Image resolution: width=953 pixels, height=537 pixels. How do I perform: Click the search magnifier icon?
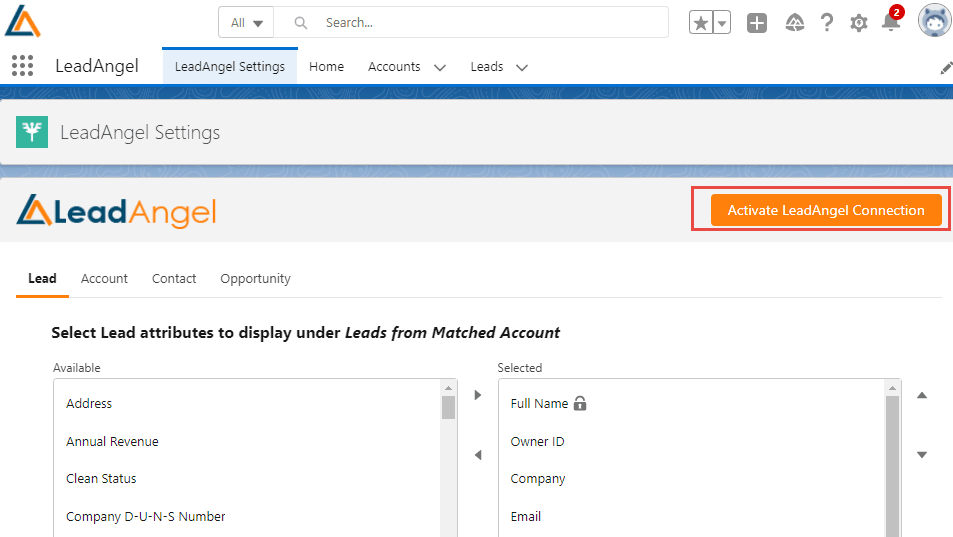point(300,23)
